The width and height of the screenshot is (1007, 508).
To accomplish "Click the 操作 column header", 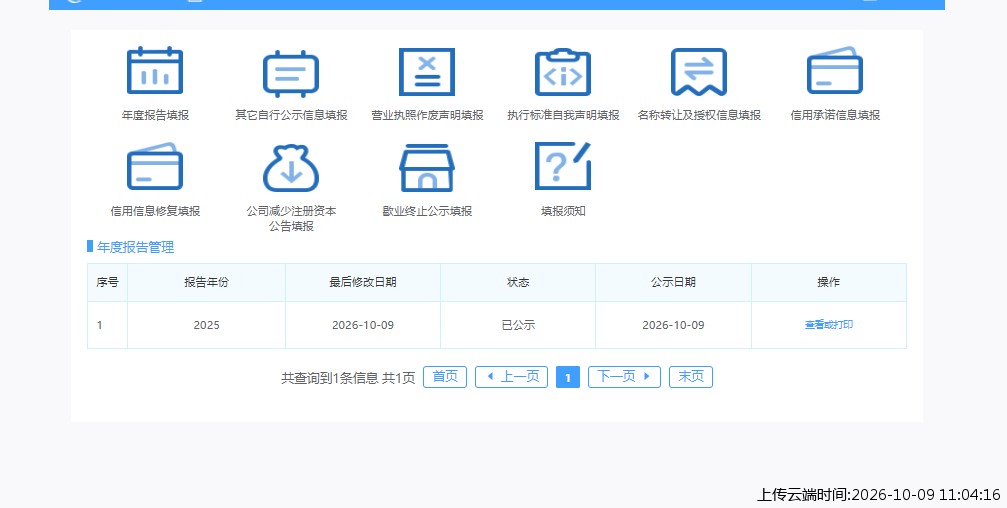I will point(828,282).
